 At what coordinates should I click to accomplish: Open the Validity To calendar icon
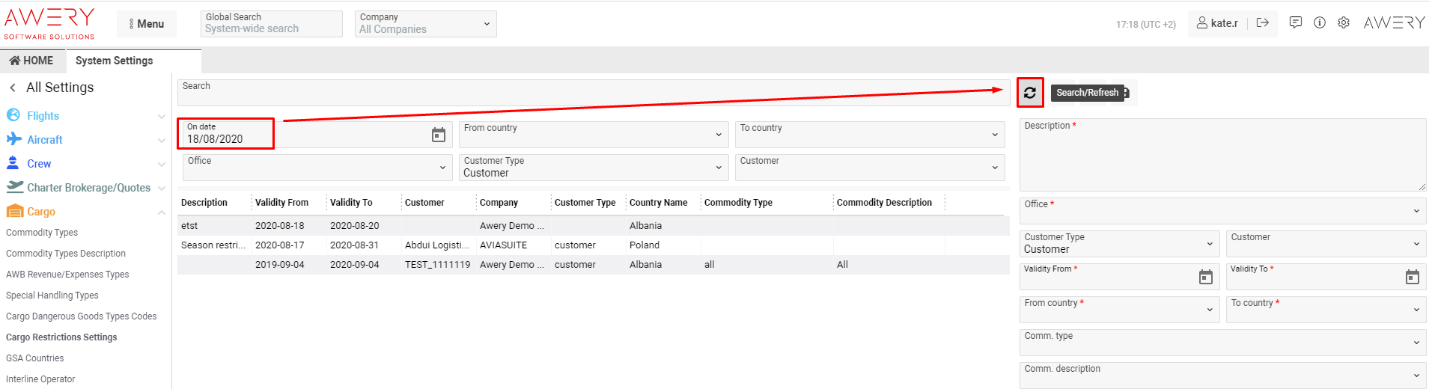pos(1412,277)
